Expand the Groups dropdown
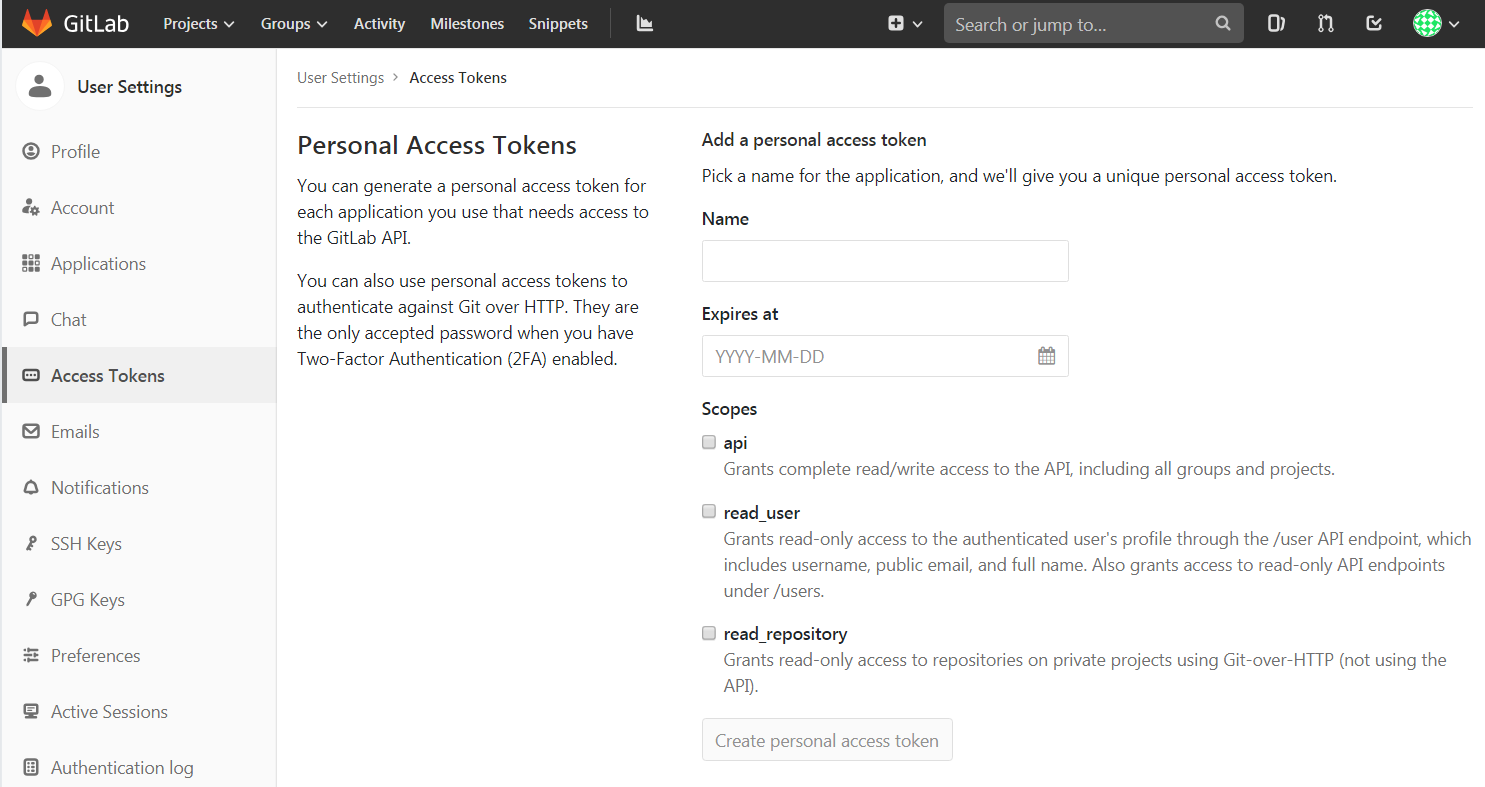1485x787 pixels. (293, 23)
